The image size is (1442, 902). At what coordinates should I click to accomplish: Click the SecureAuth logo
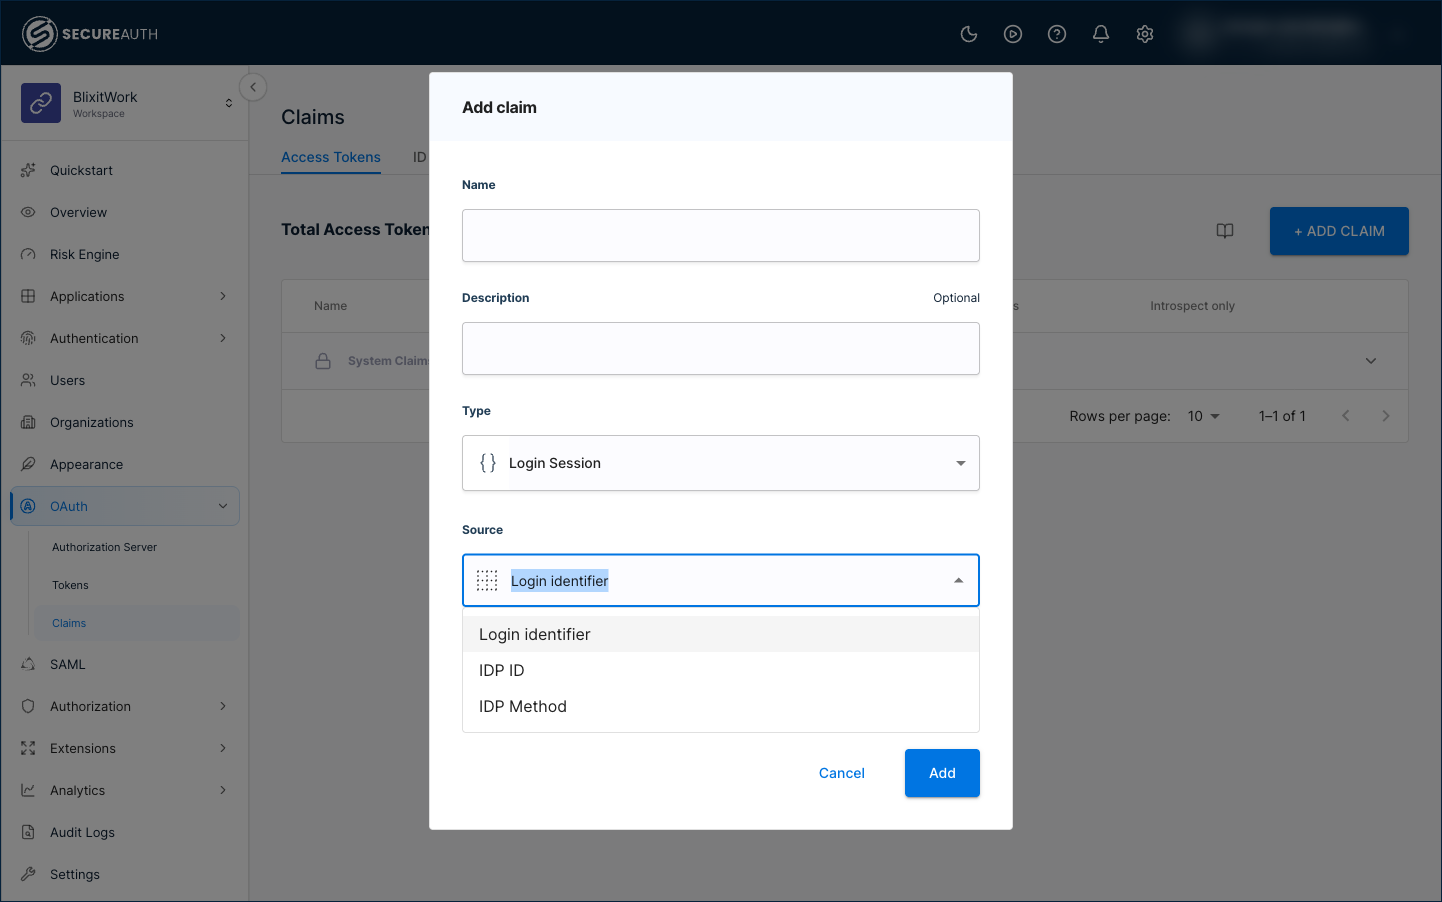90,34
